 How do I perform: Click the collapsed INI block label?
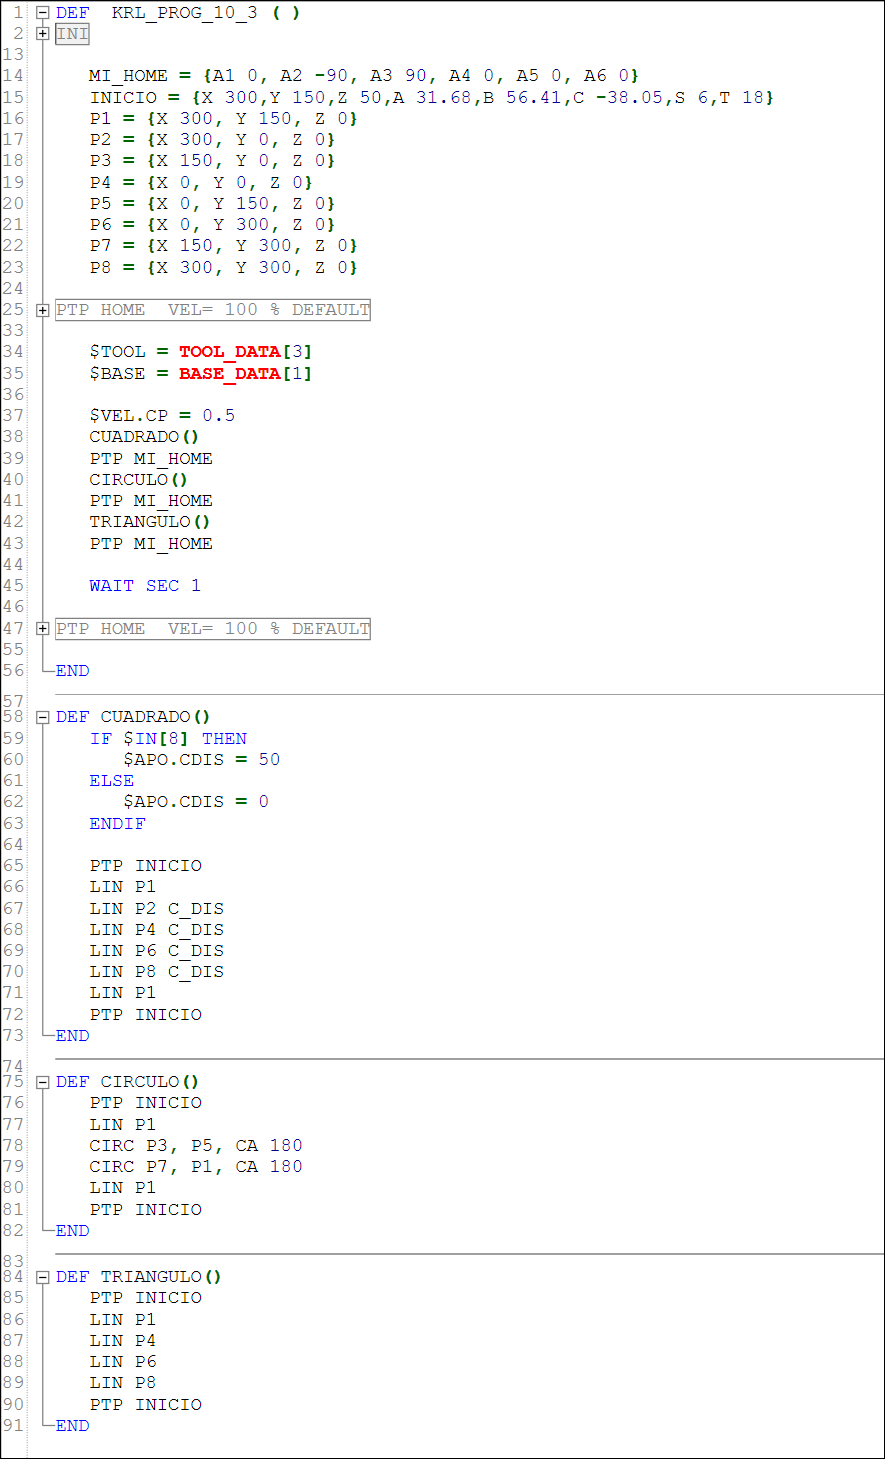click(73, 34)
